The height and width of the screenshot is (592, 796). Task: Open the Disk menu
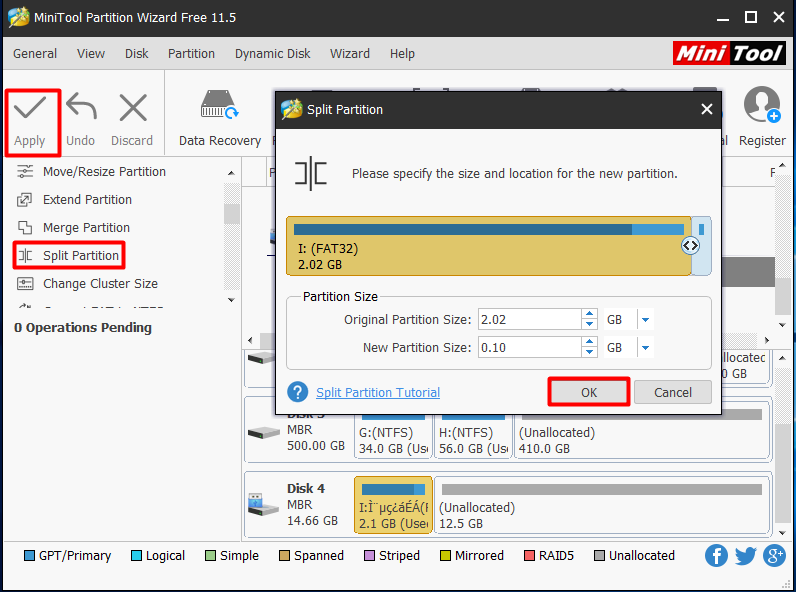[137, 53]
